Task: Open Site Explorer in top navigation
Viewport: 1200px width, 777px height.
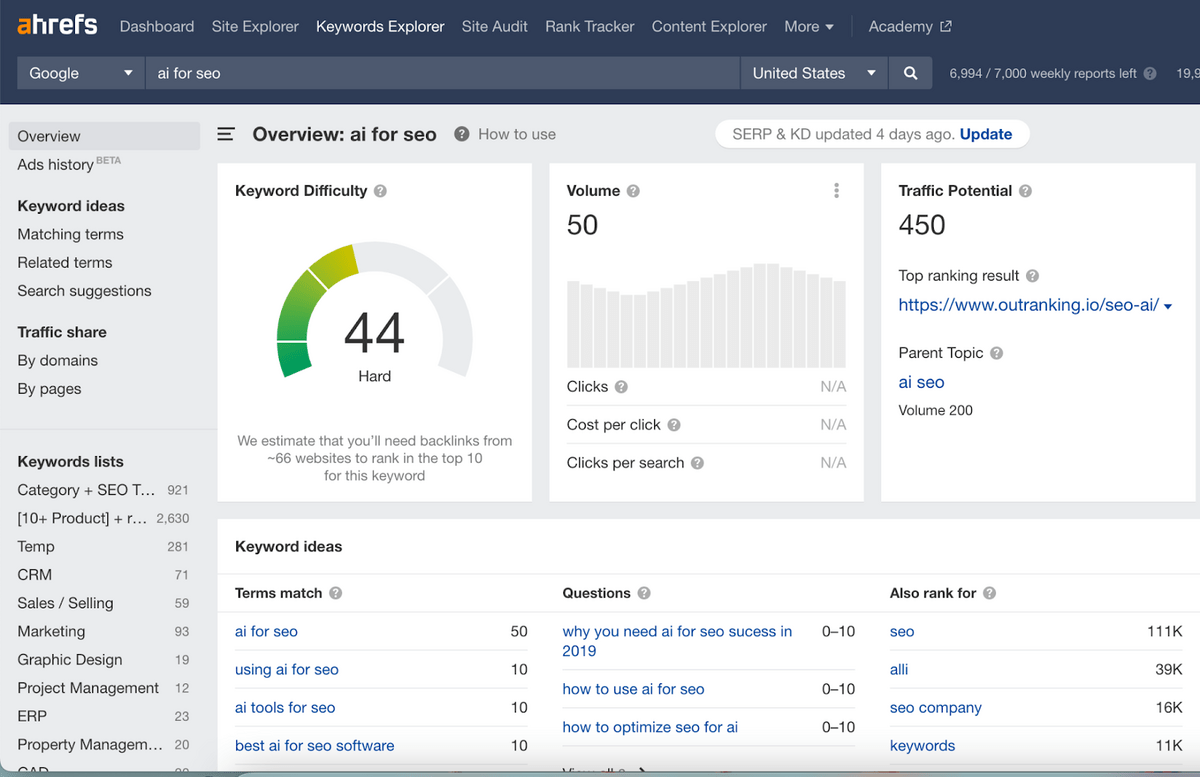Action: (x=255, y=27)
